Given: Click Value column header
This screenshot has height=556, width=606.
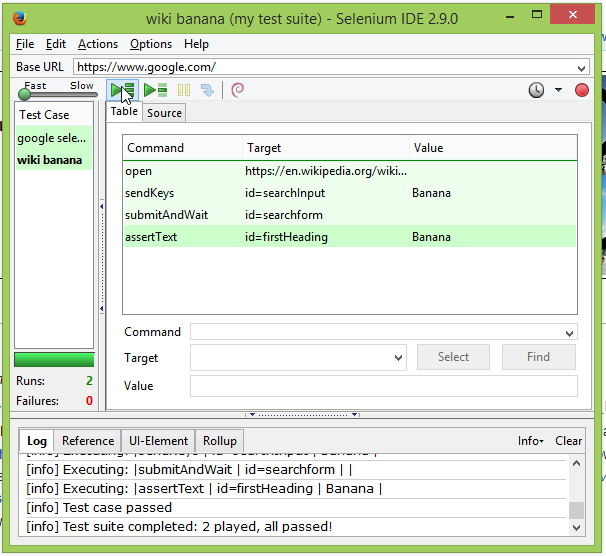Looking at the screenshot, I should (493, 148).
